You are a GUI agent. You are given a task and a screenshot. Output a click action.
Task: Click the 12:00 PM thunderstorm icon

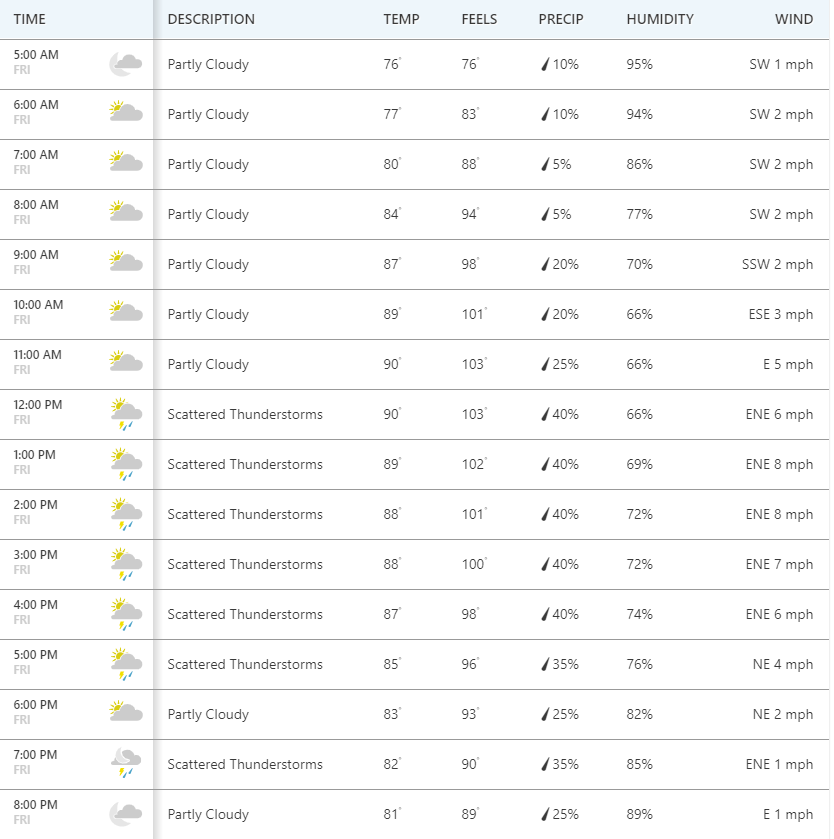[125, 414]
